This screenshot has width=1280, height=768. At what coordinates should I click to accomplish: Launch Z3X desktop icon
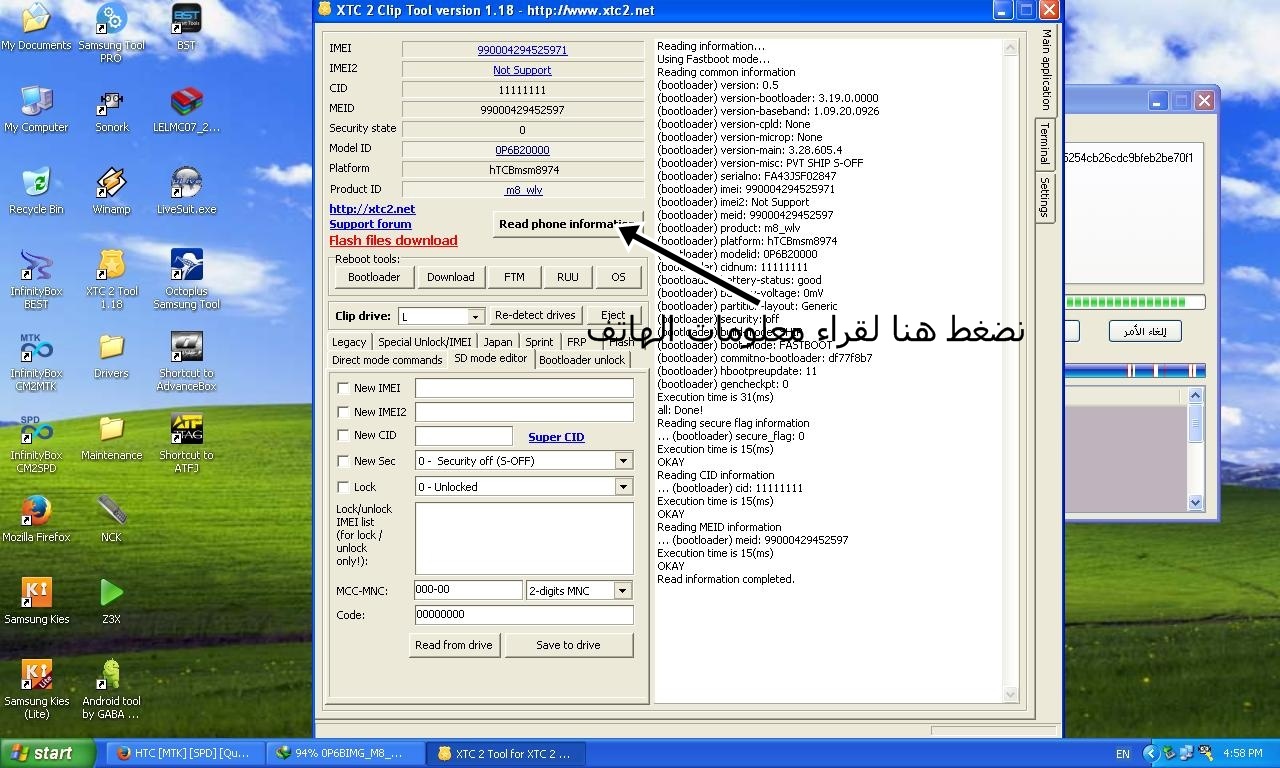[x=111, y=602]
